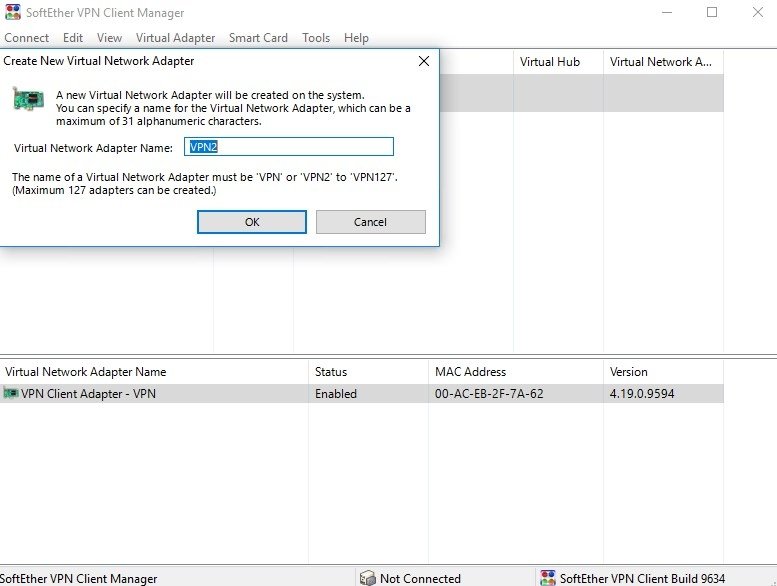The image size is (777, 586).
Task: Close the SoftEther VPN Client Manager window
Action: coord(758,12)
